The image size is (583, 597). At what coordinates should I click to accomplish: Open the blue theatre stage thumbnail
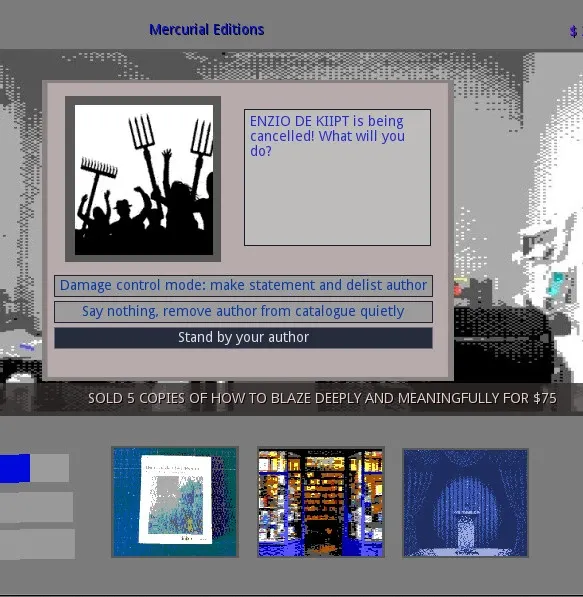point(465,503)
